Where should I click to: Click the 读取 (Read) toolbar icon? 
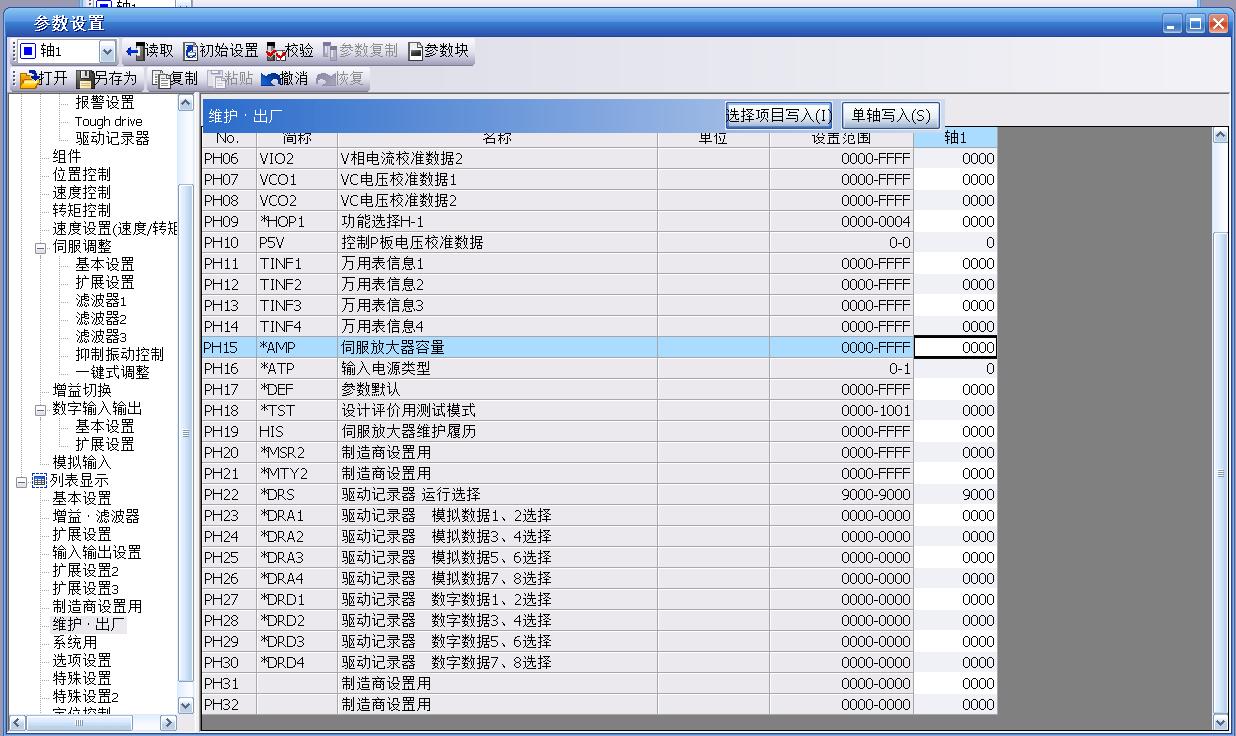point(136,51)
